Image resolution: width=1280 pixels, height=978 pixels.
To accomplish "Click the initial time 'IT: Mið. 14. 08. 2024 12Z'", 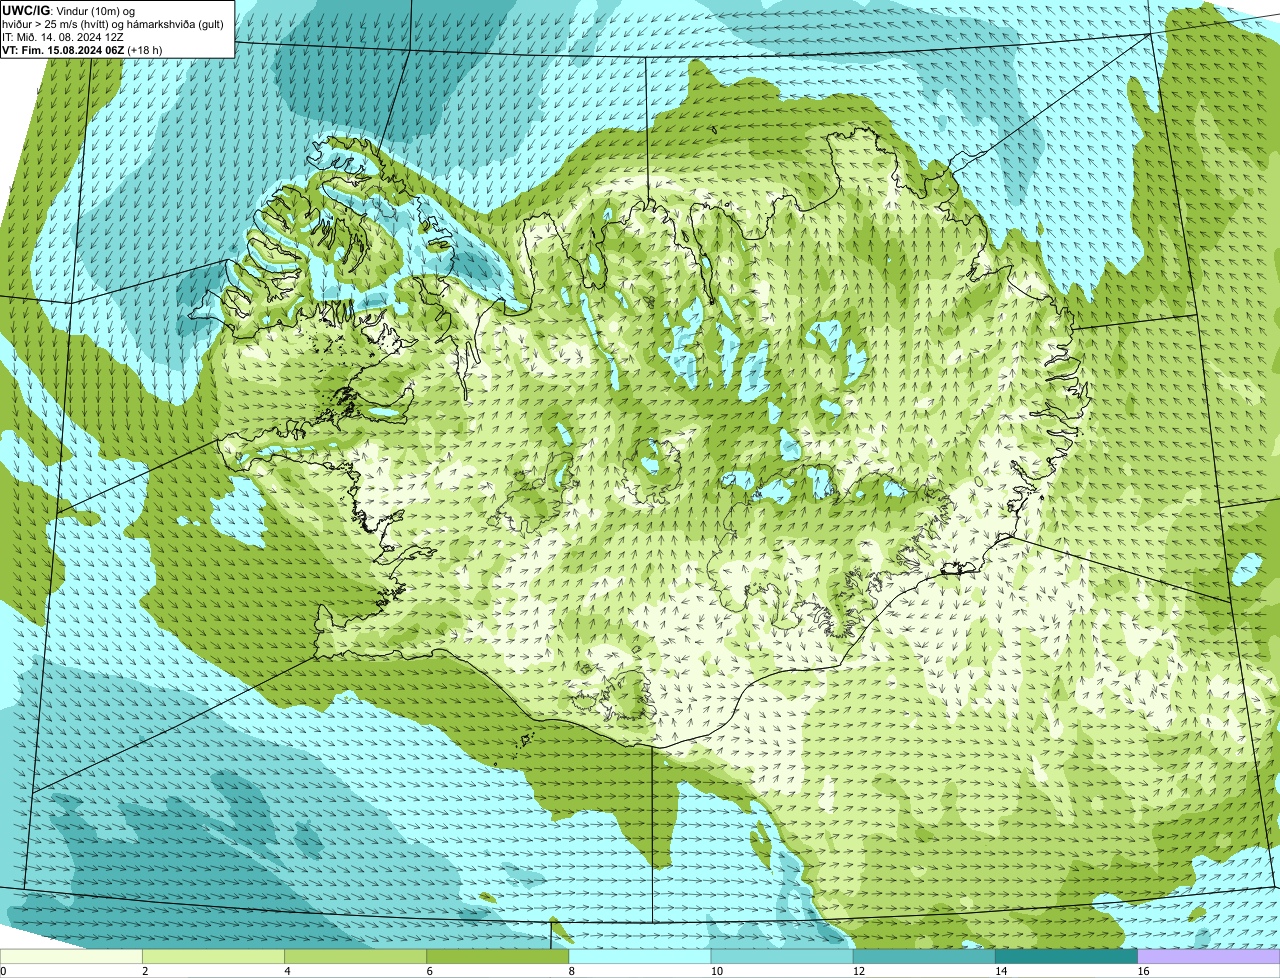I will click(x=63, y=36).
